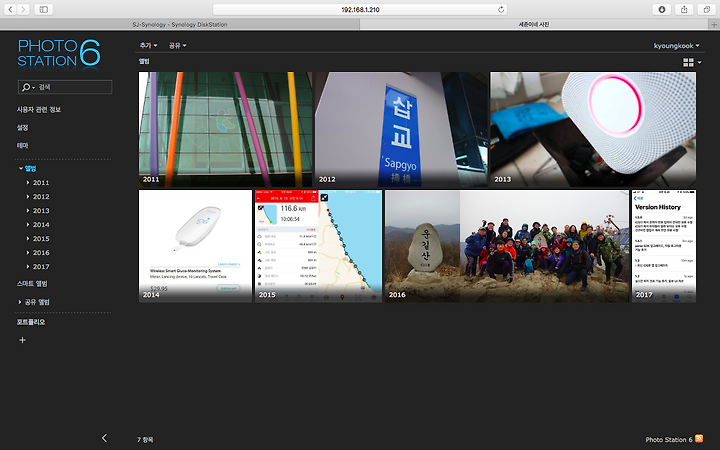Open the 2017 Version History album
This screenshot has width=720, height=450.
(664, 246)
